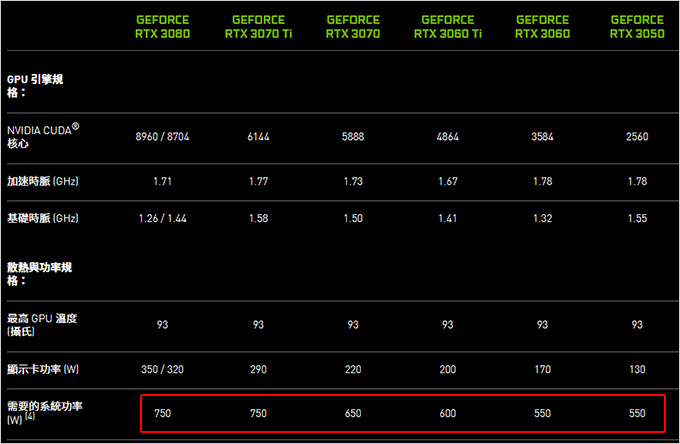Select the 1.26 / 1.44 base clock value
The height and width of the screenshot is (444, 680).
click(162, 218)
